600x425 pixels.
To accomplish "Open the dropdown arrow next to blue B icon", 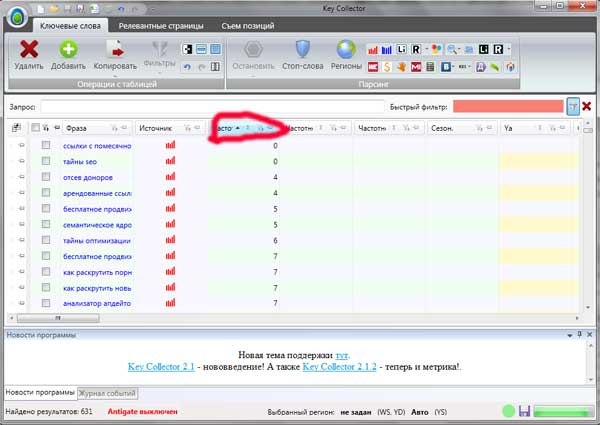I will tap(453, 67).
